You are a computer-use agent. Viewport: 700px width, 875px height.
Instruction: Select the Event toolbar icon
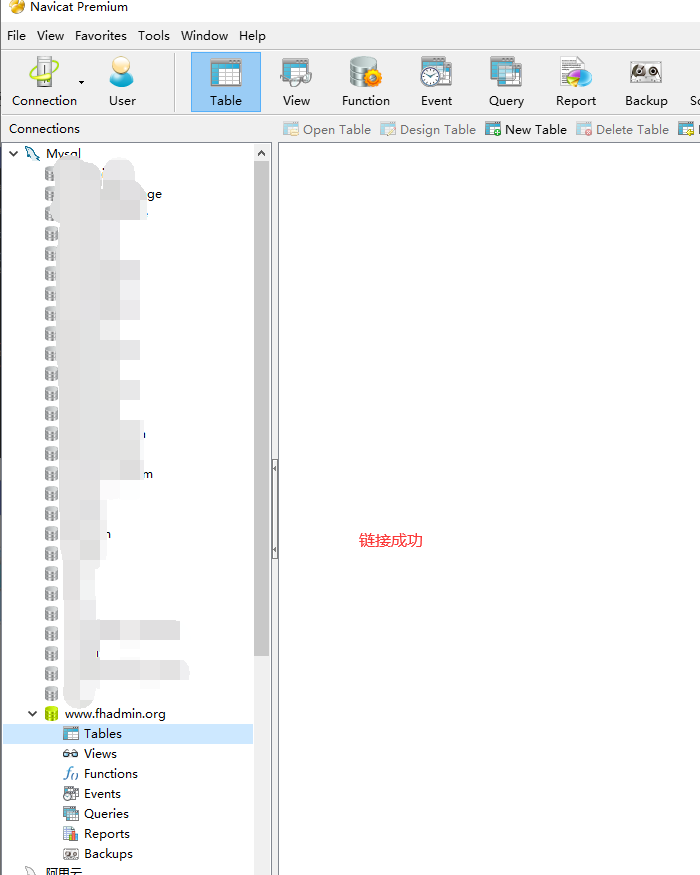[x=436, y=82]
